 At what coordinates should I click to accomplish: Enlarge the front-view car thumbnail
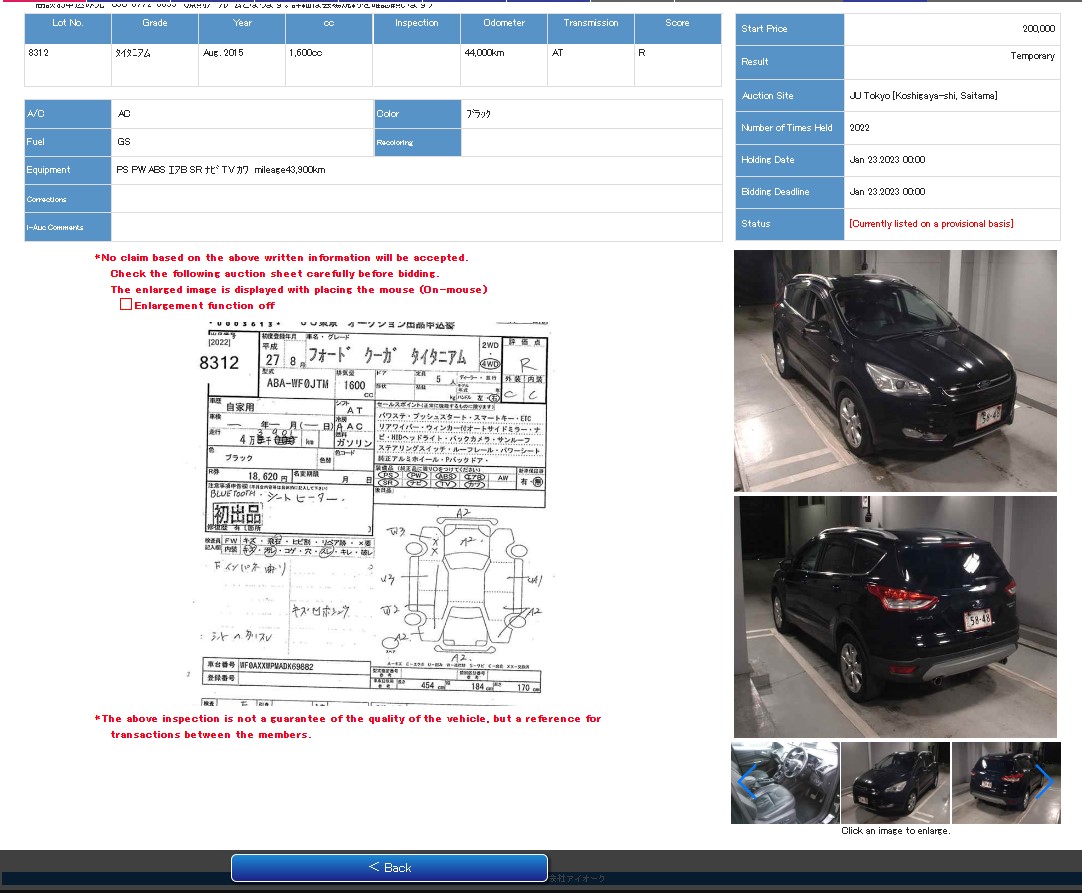click(895, 783)
